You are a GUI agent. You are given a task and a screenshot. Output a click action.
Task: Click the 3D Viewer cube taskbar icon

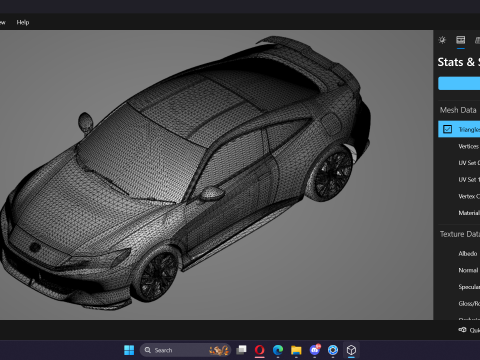coord(351,350)
